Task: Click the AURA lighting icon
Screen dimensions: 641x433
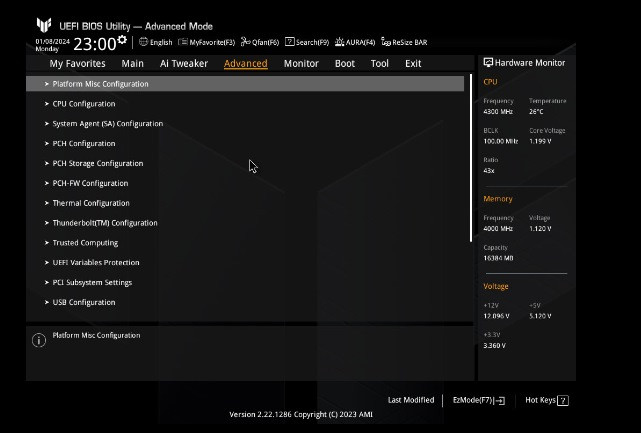Action: coord(339,42)
